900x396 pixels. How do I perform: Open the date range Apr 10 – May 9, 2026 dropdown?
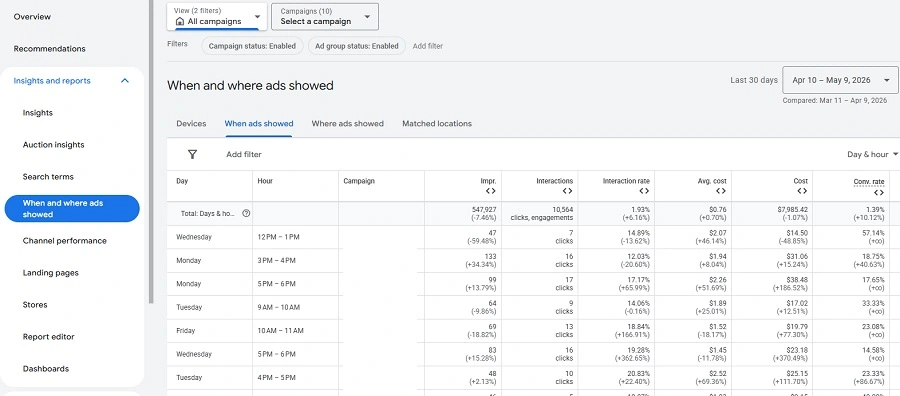pyautogui.click(x=840, y=80)
